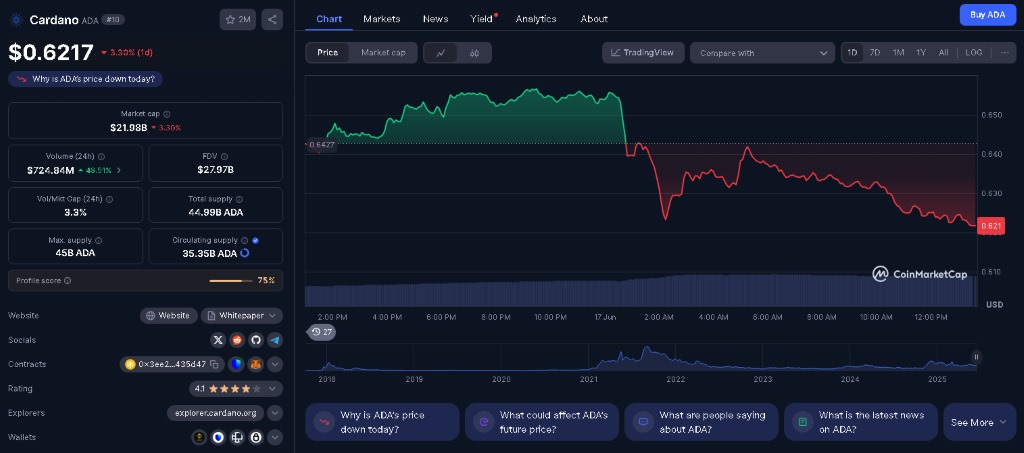Viewport: 1024px width, 453px height.
Task: Pause the historical range chart
Action: point(976,357)
